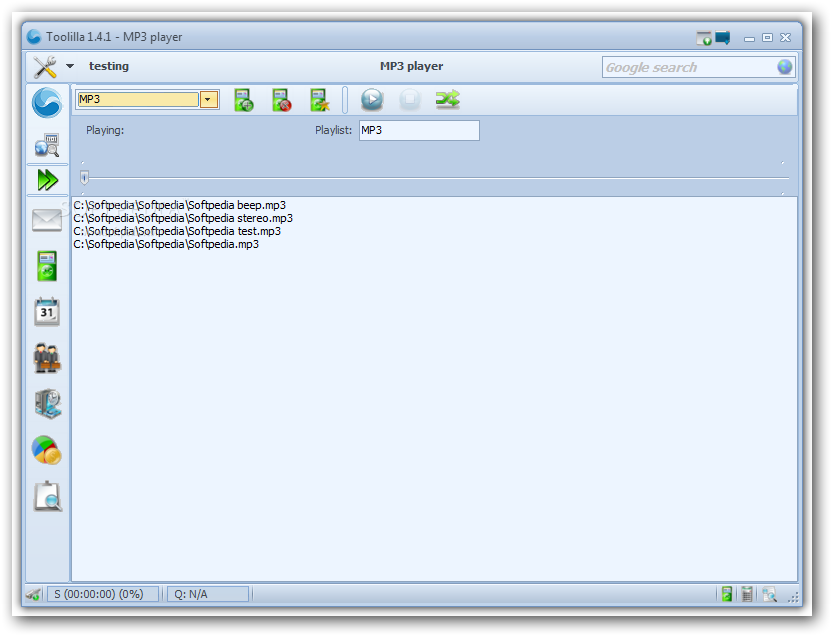
Task: Click the title bar window icon with green dot
Action: [x=704, y=38]
